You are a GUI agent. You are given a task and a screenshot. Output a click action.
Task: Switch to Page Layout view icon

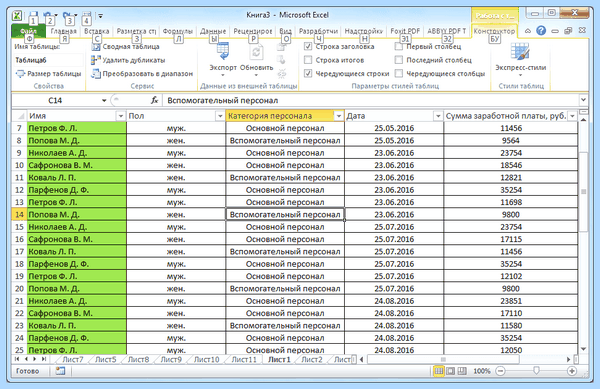pyautogui.click(x=451, y=371)
